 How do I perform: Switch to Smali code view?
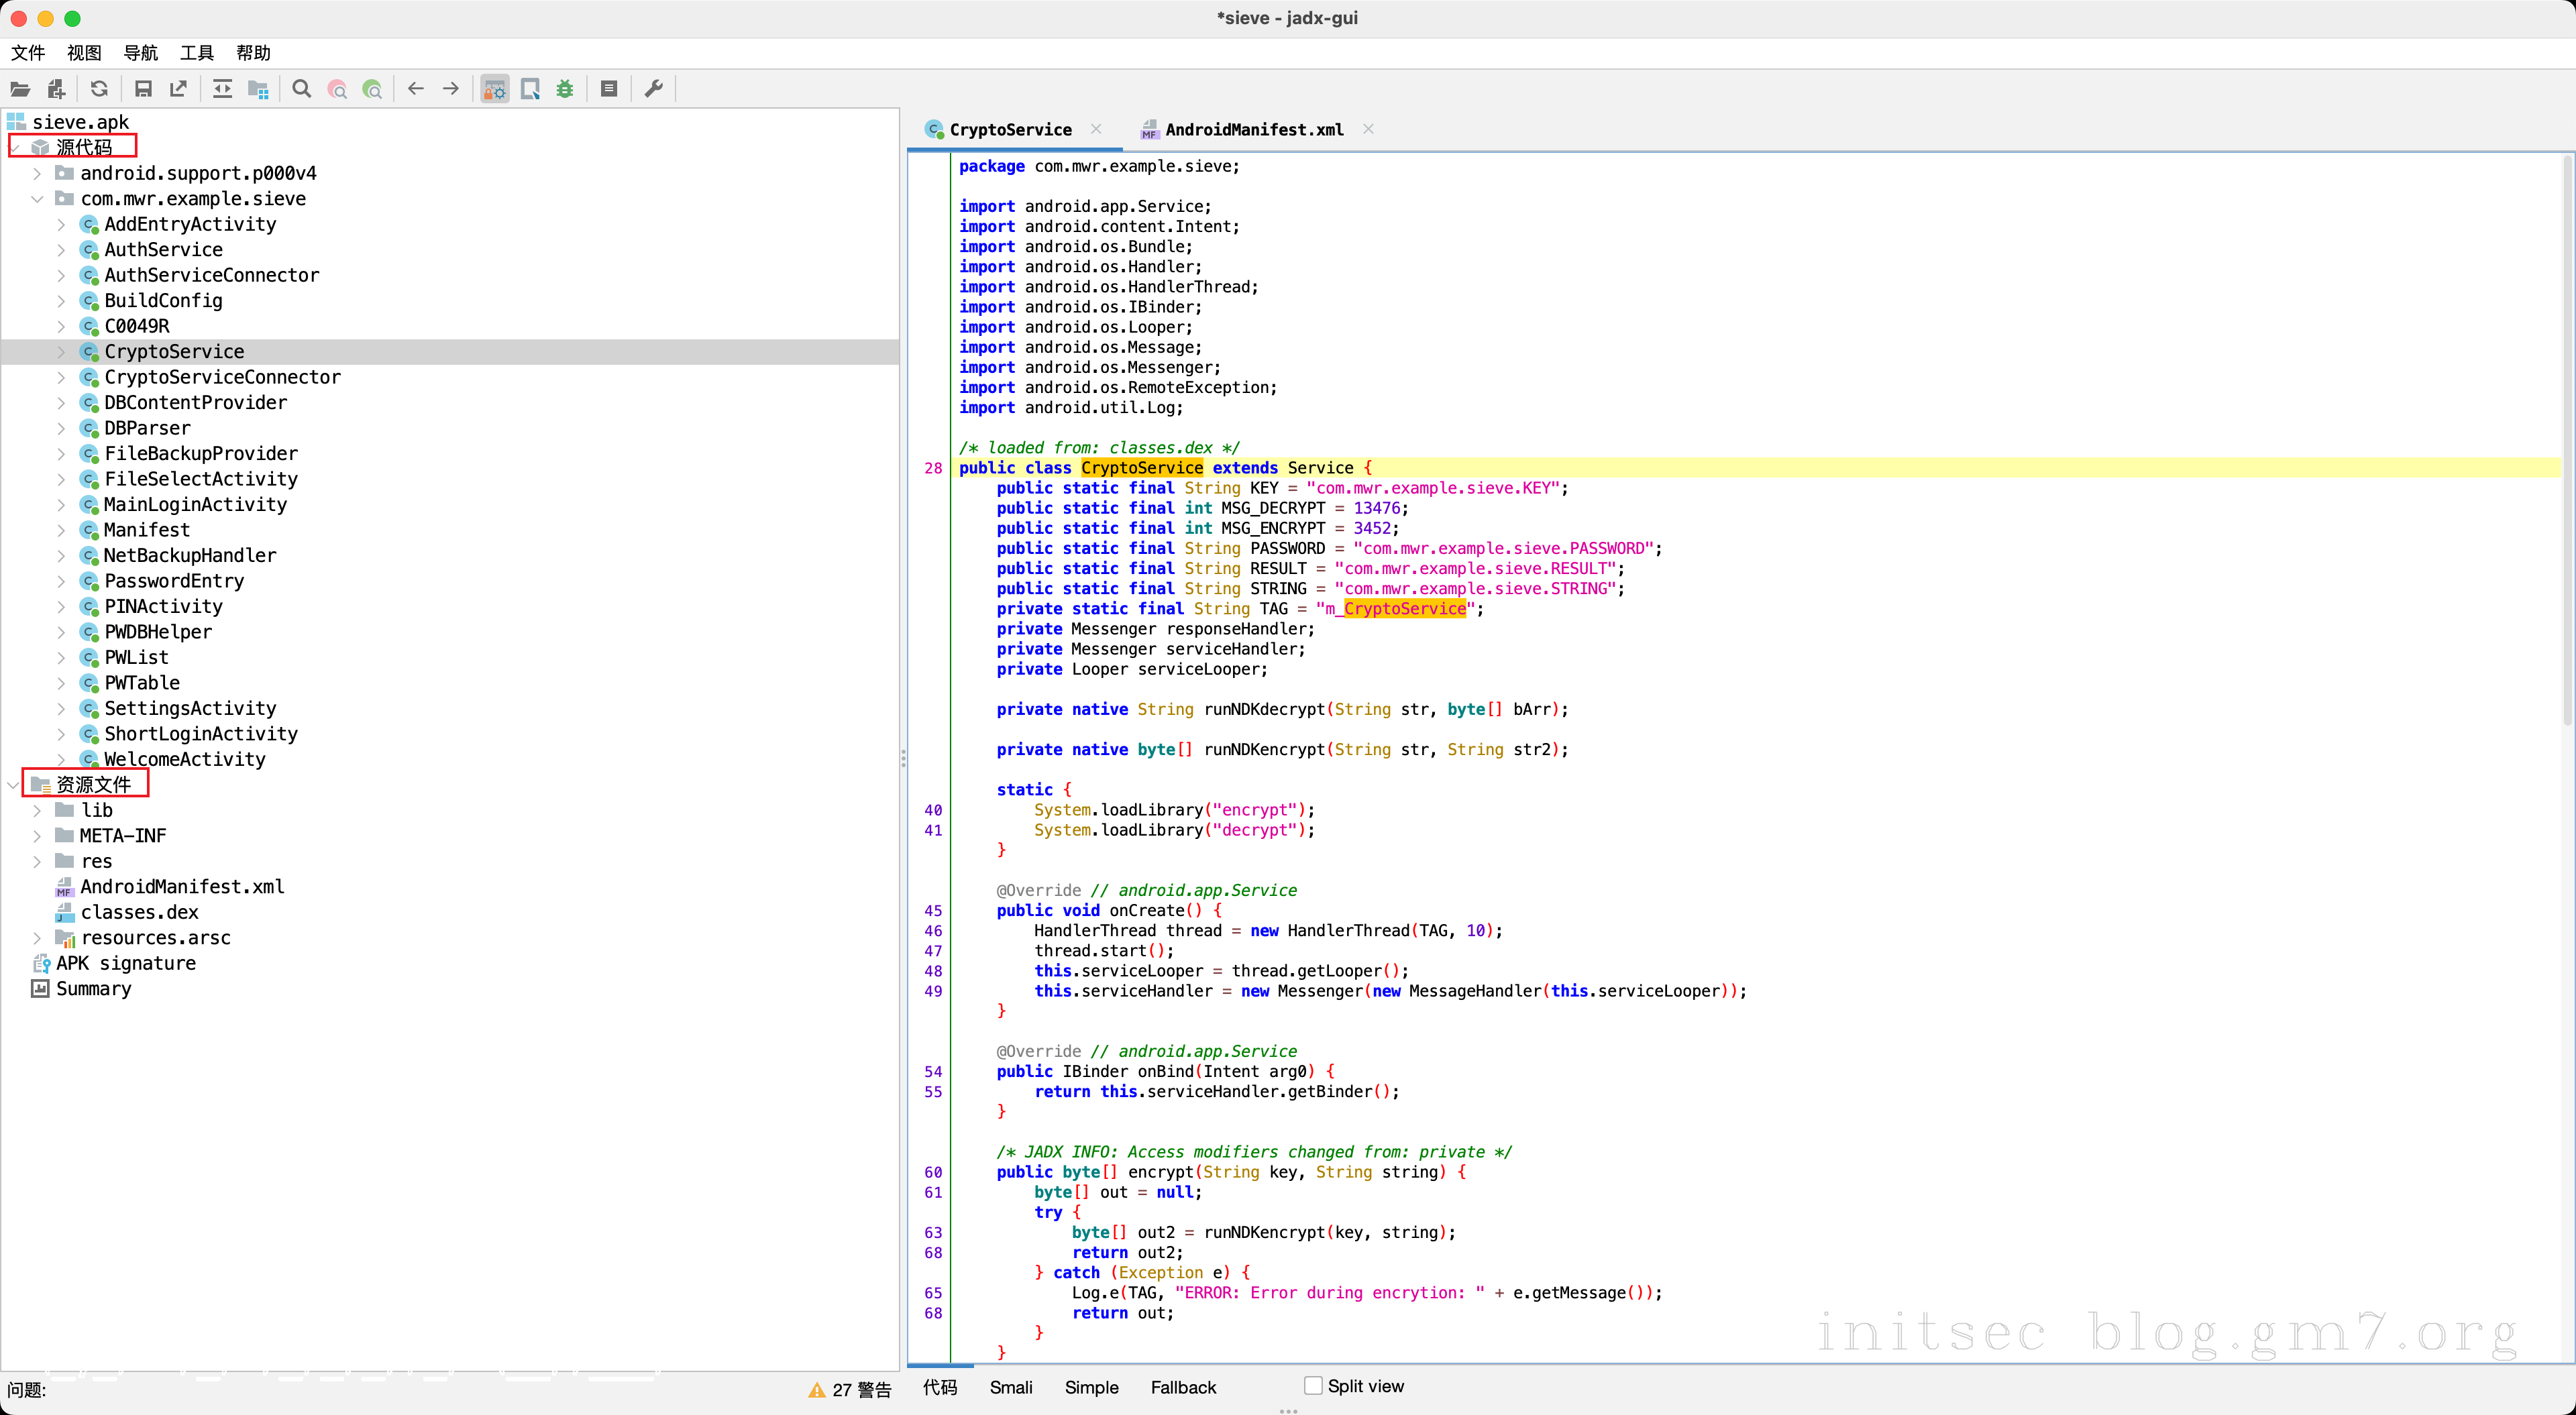pos(1010,1387)
